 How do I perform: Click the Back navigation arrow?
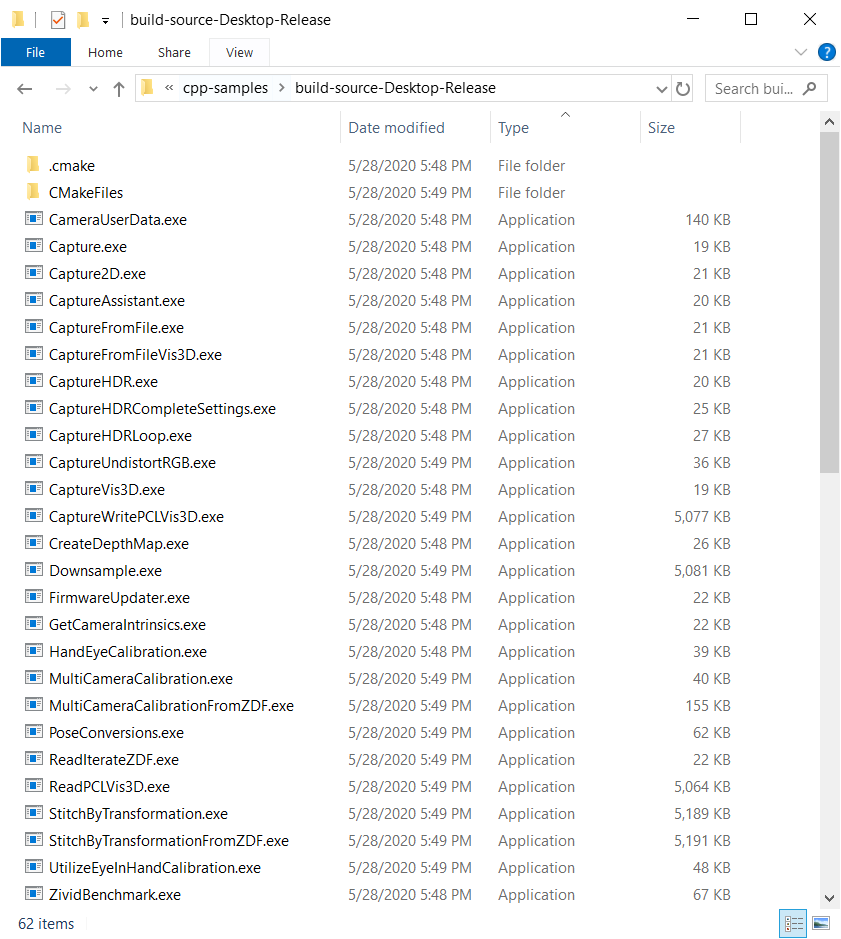[25, 89]
